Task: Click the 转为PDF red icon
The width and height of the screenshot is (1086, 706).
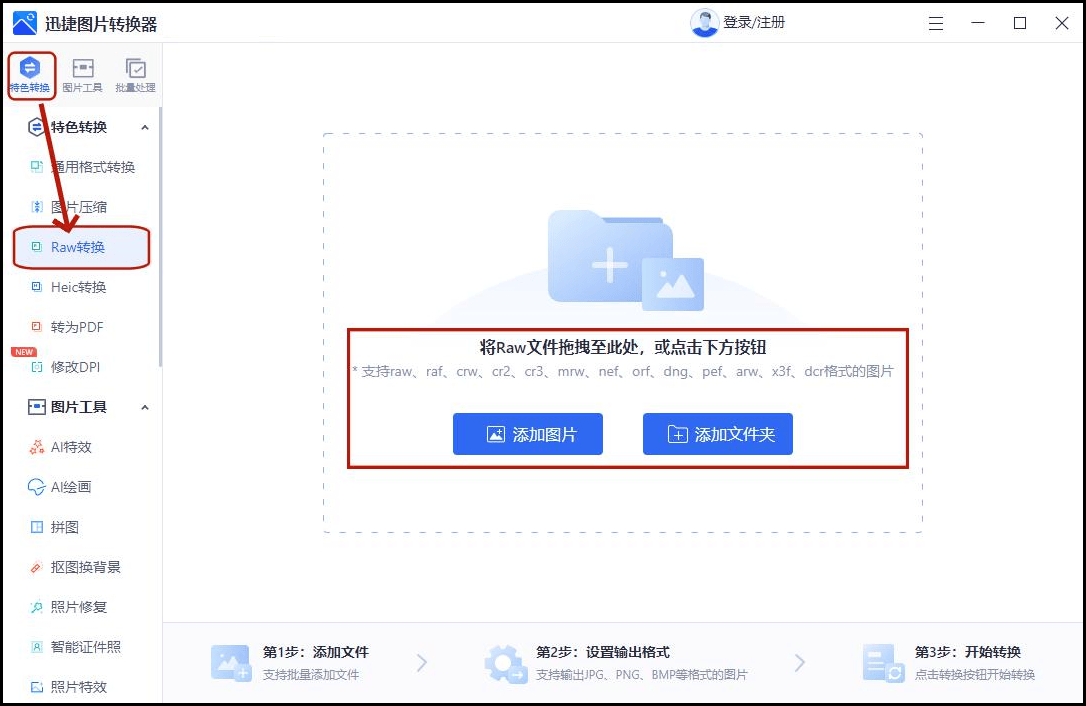Action: (37, 327)
